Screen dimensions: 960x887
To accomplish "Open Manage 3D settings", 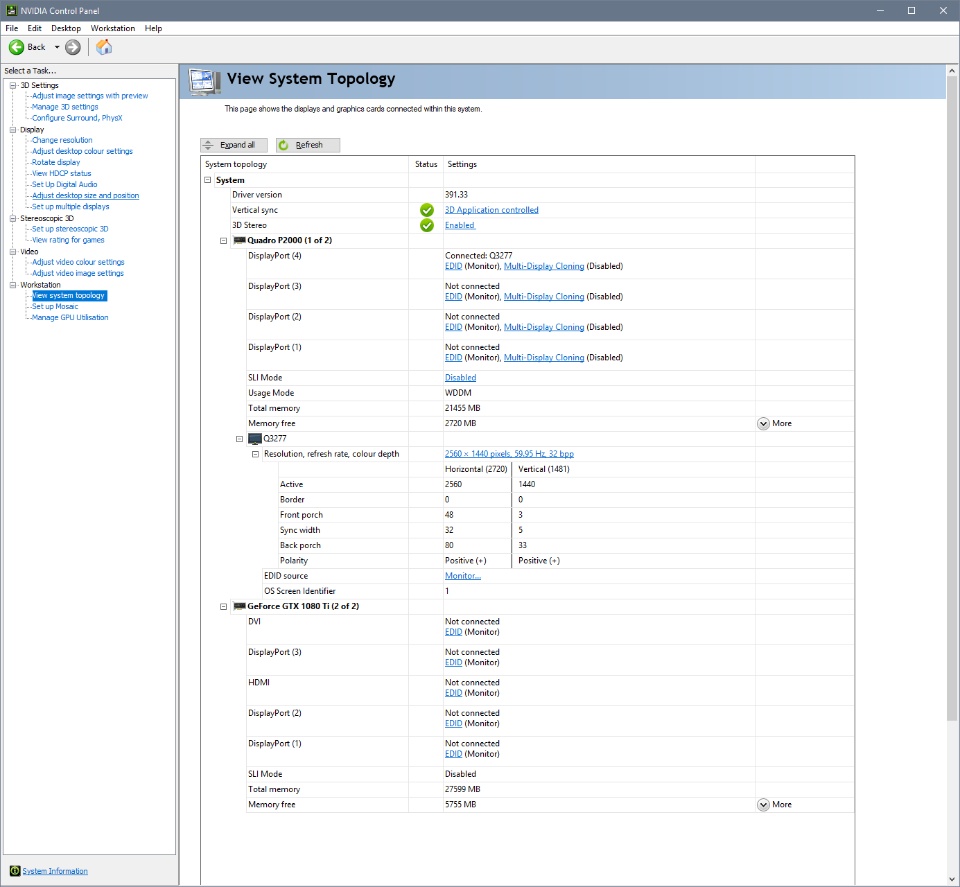I will (x=65, y=107).
